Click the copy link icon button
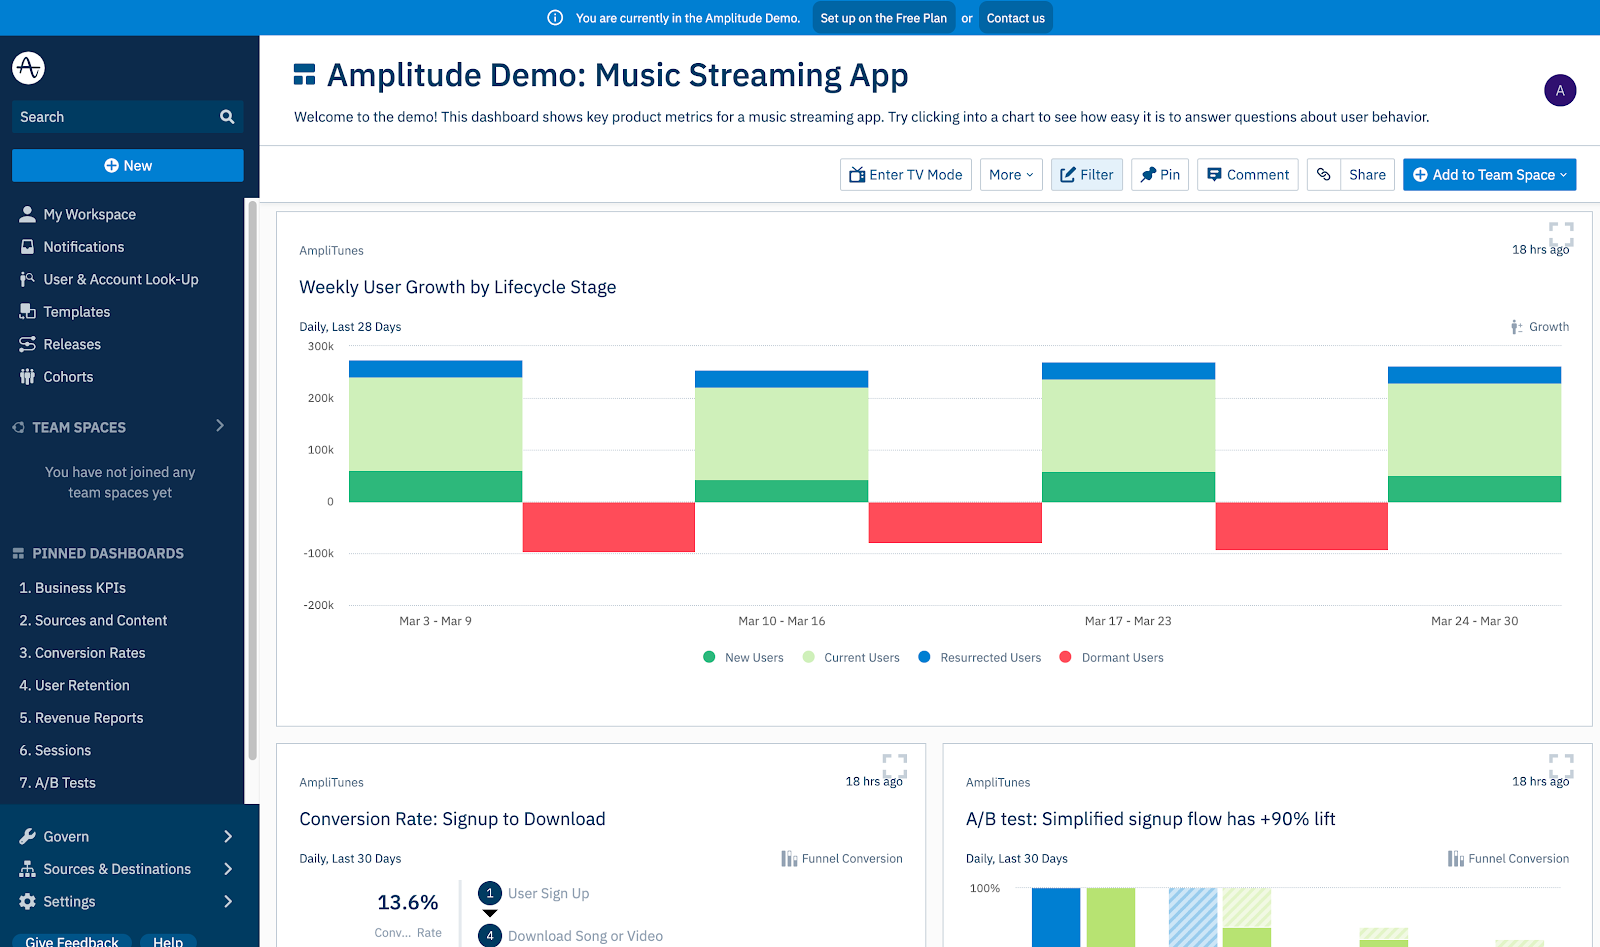1600x947 pixels. pyautogui.click(x=1323, y=175)
